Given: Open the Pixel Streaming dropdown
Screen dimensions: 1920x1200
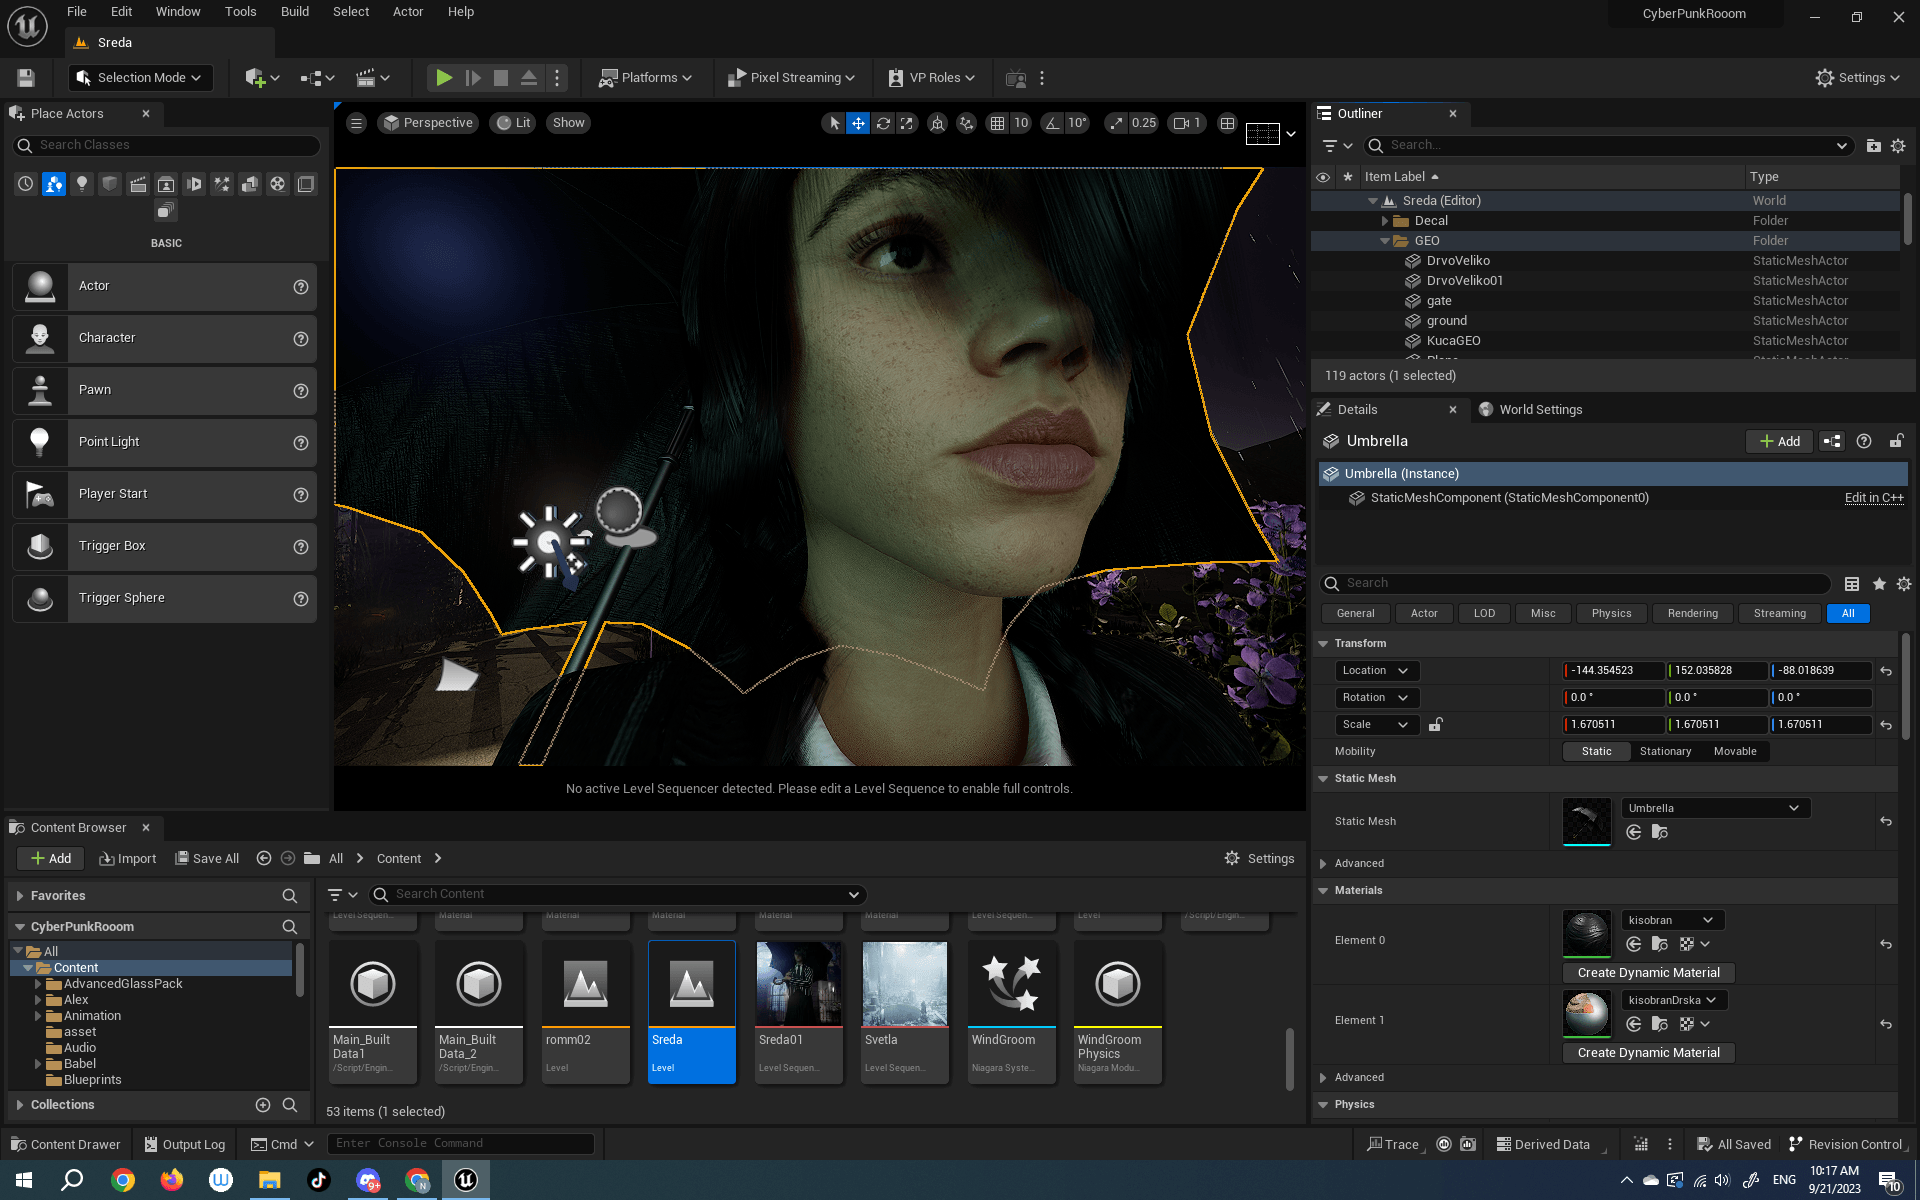Looking at the screenshot, I should 790,78.
